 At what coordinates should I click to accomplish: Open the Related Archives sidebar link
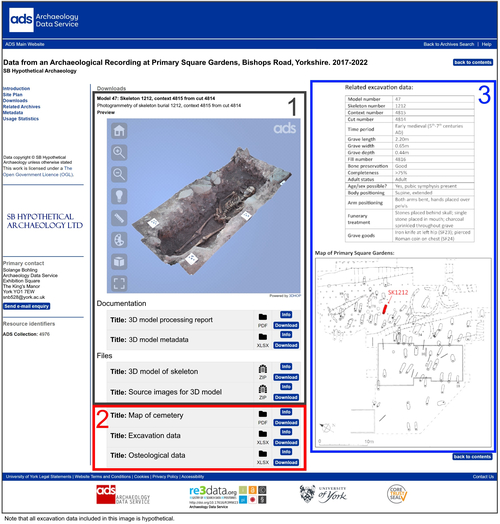click(x=22, y=107)
